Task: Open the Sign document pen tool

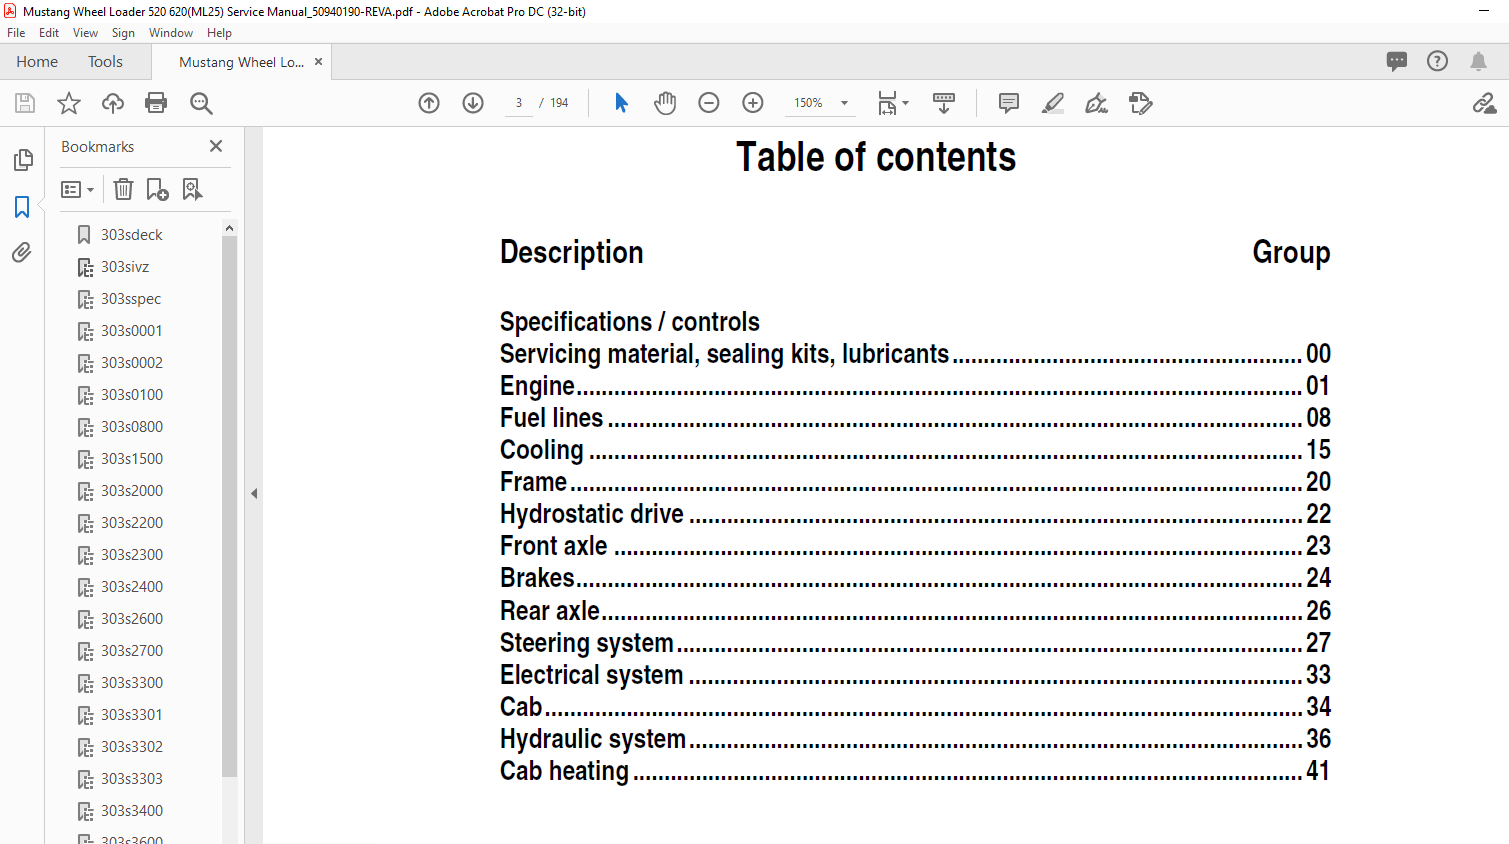Action: [1097, 103]
